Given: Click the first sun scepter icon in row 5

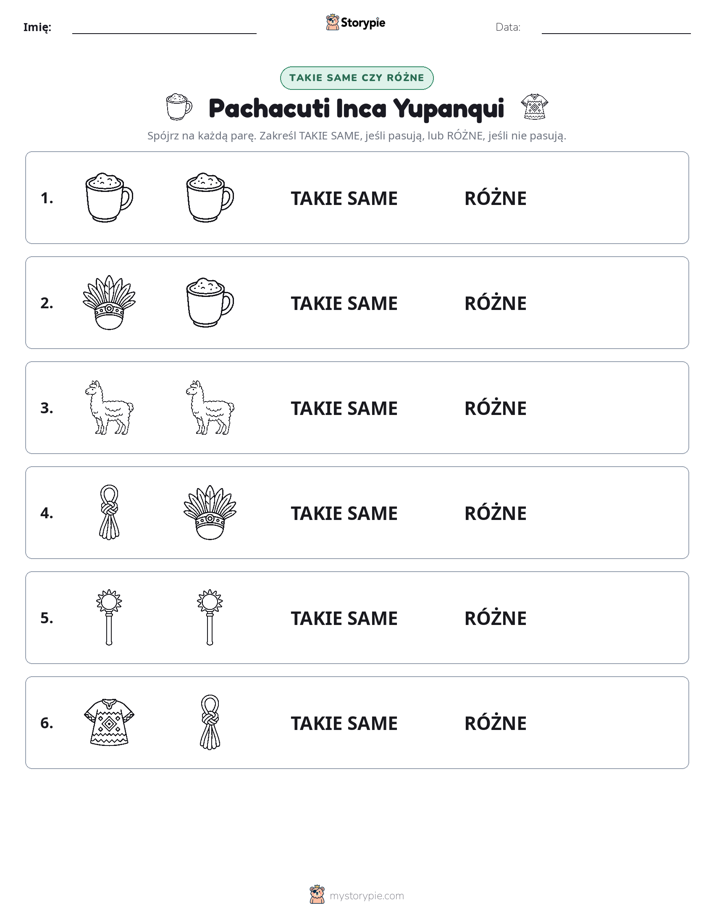Looking at the screenshot, I should (x=109, y=617).
